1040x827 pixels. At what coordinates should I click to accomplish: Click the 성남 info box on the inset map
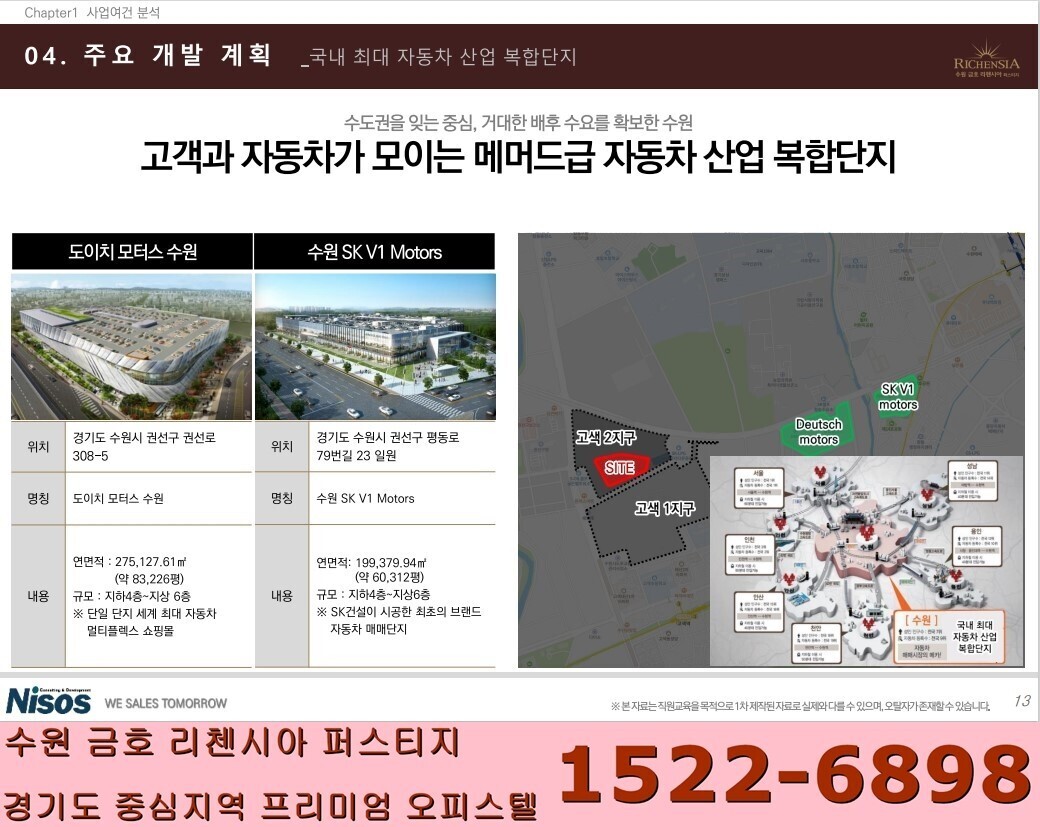[x=971, y=483]
